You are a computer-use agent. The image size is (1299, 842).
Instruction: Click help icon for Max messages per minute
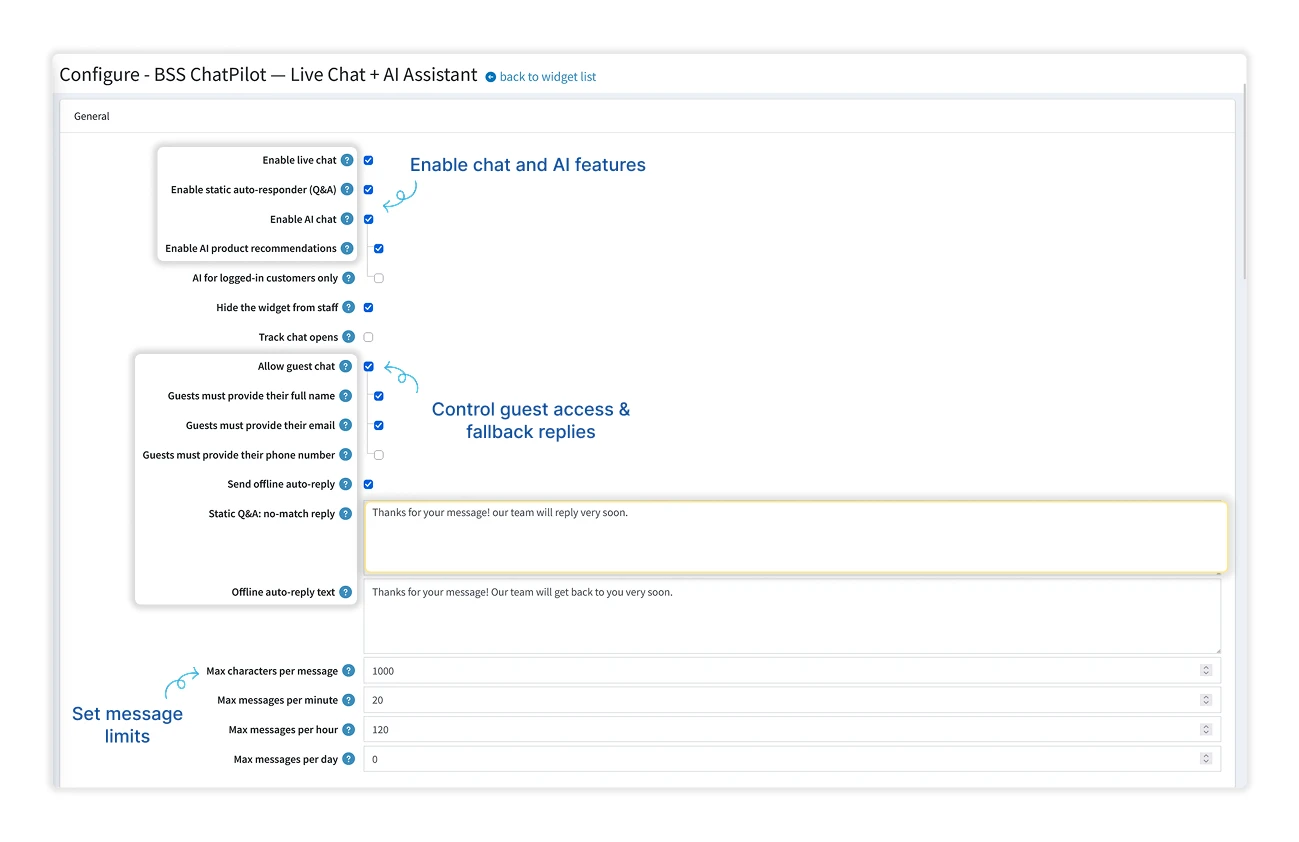pos(348,700)
